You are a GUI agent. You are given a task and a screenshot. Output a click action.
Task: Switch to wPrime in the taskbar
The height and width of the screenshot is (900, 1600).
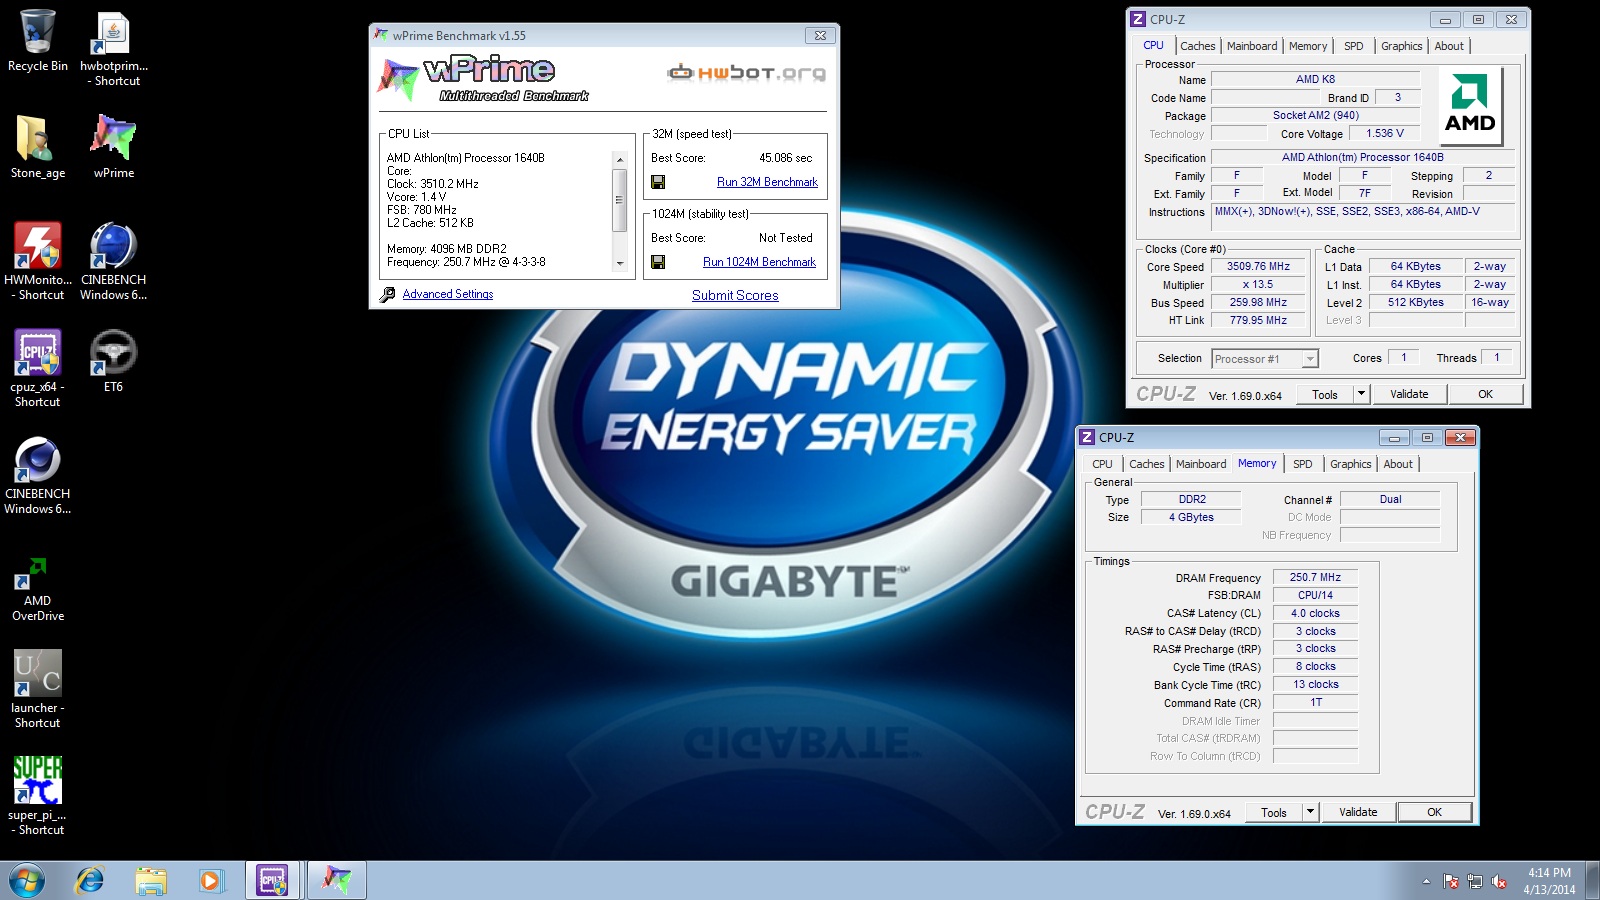click(336, 881)
